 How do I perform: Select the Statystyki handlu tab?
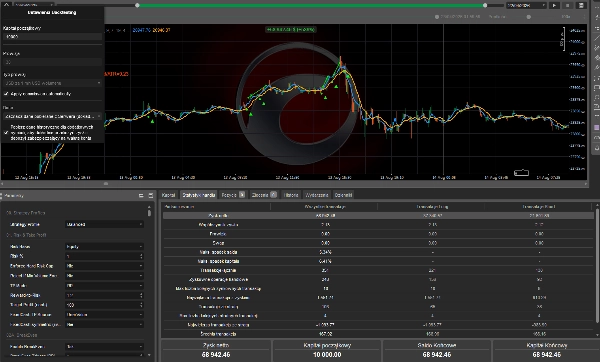pyautogui.click(x=199, y=195)
